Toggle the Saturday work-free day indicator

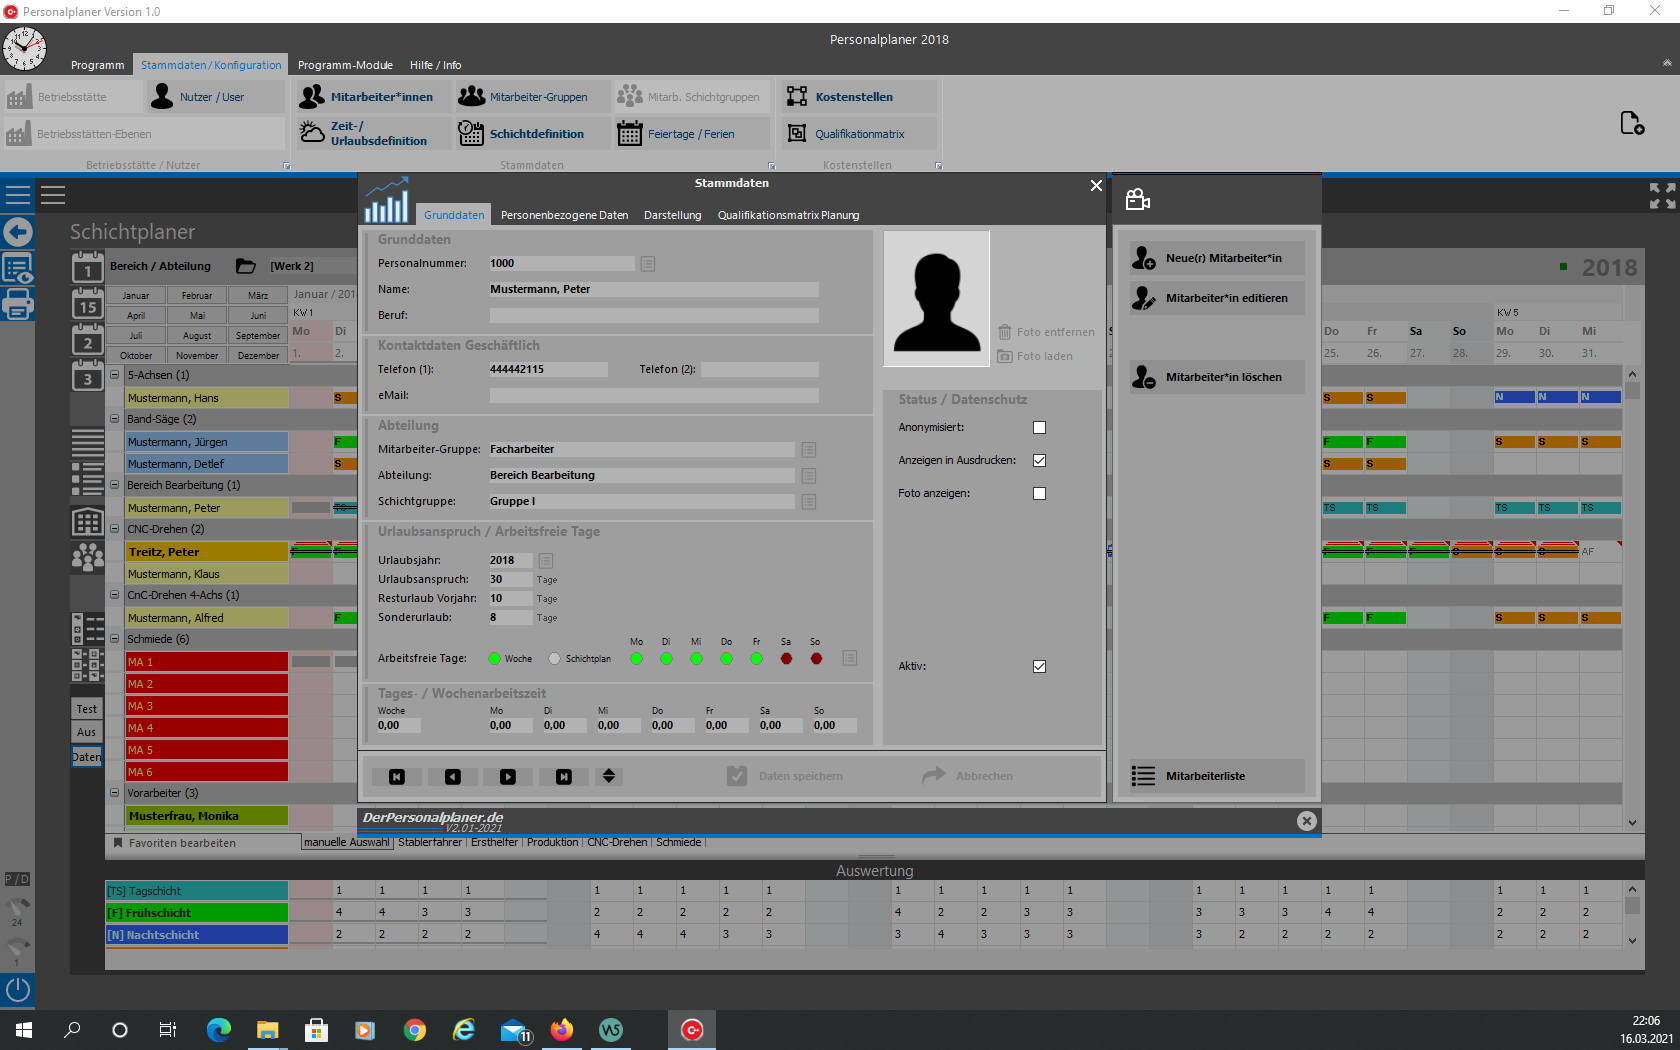pyautogui.click(x=786, y=659)
